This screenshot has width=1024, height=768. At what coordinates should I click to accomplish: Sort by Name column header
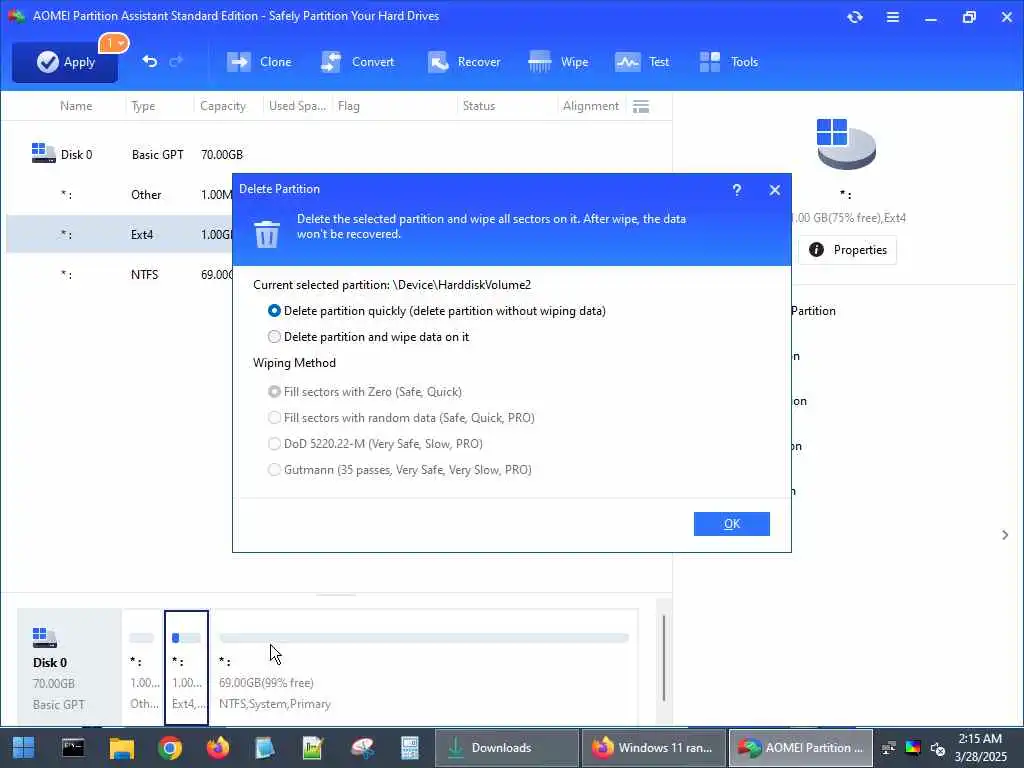coord(76,106)
